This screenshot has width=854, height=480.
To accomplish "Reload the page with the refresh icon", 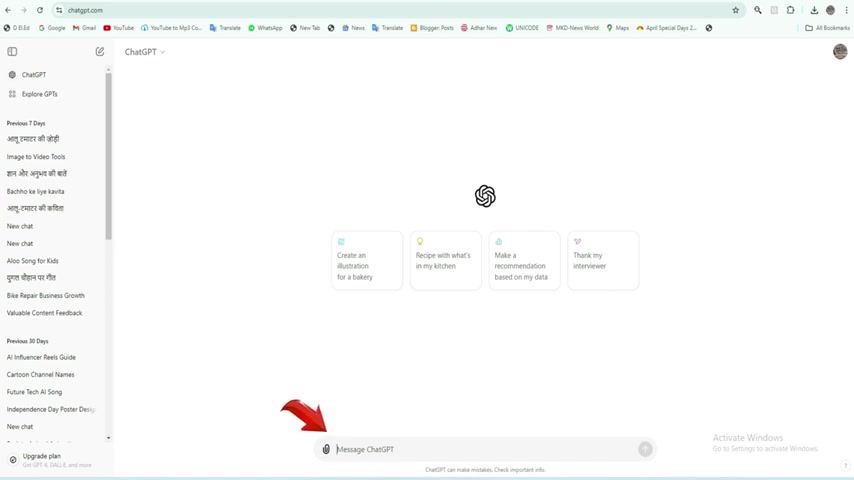I will pyautogui.click(x=40, y=10).
